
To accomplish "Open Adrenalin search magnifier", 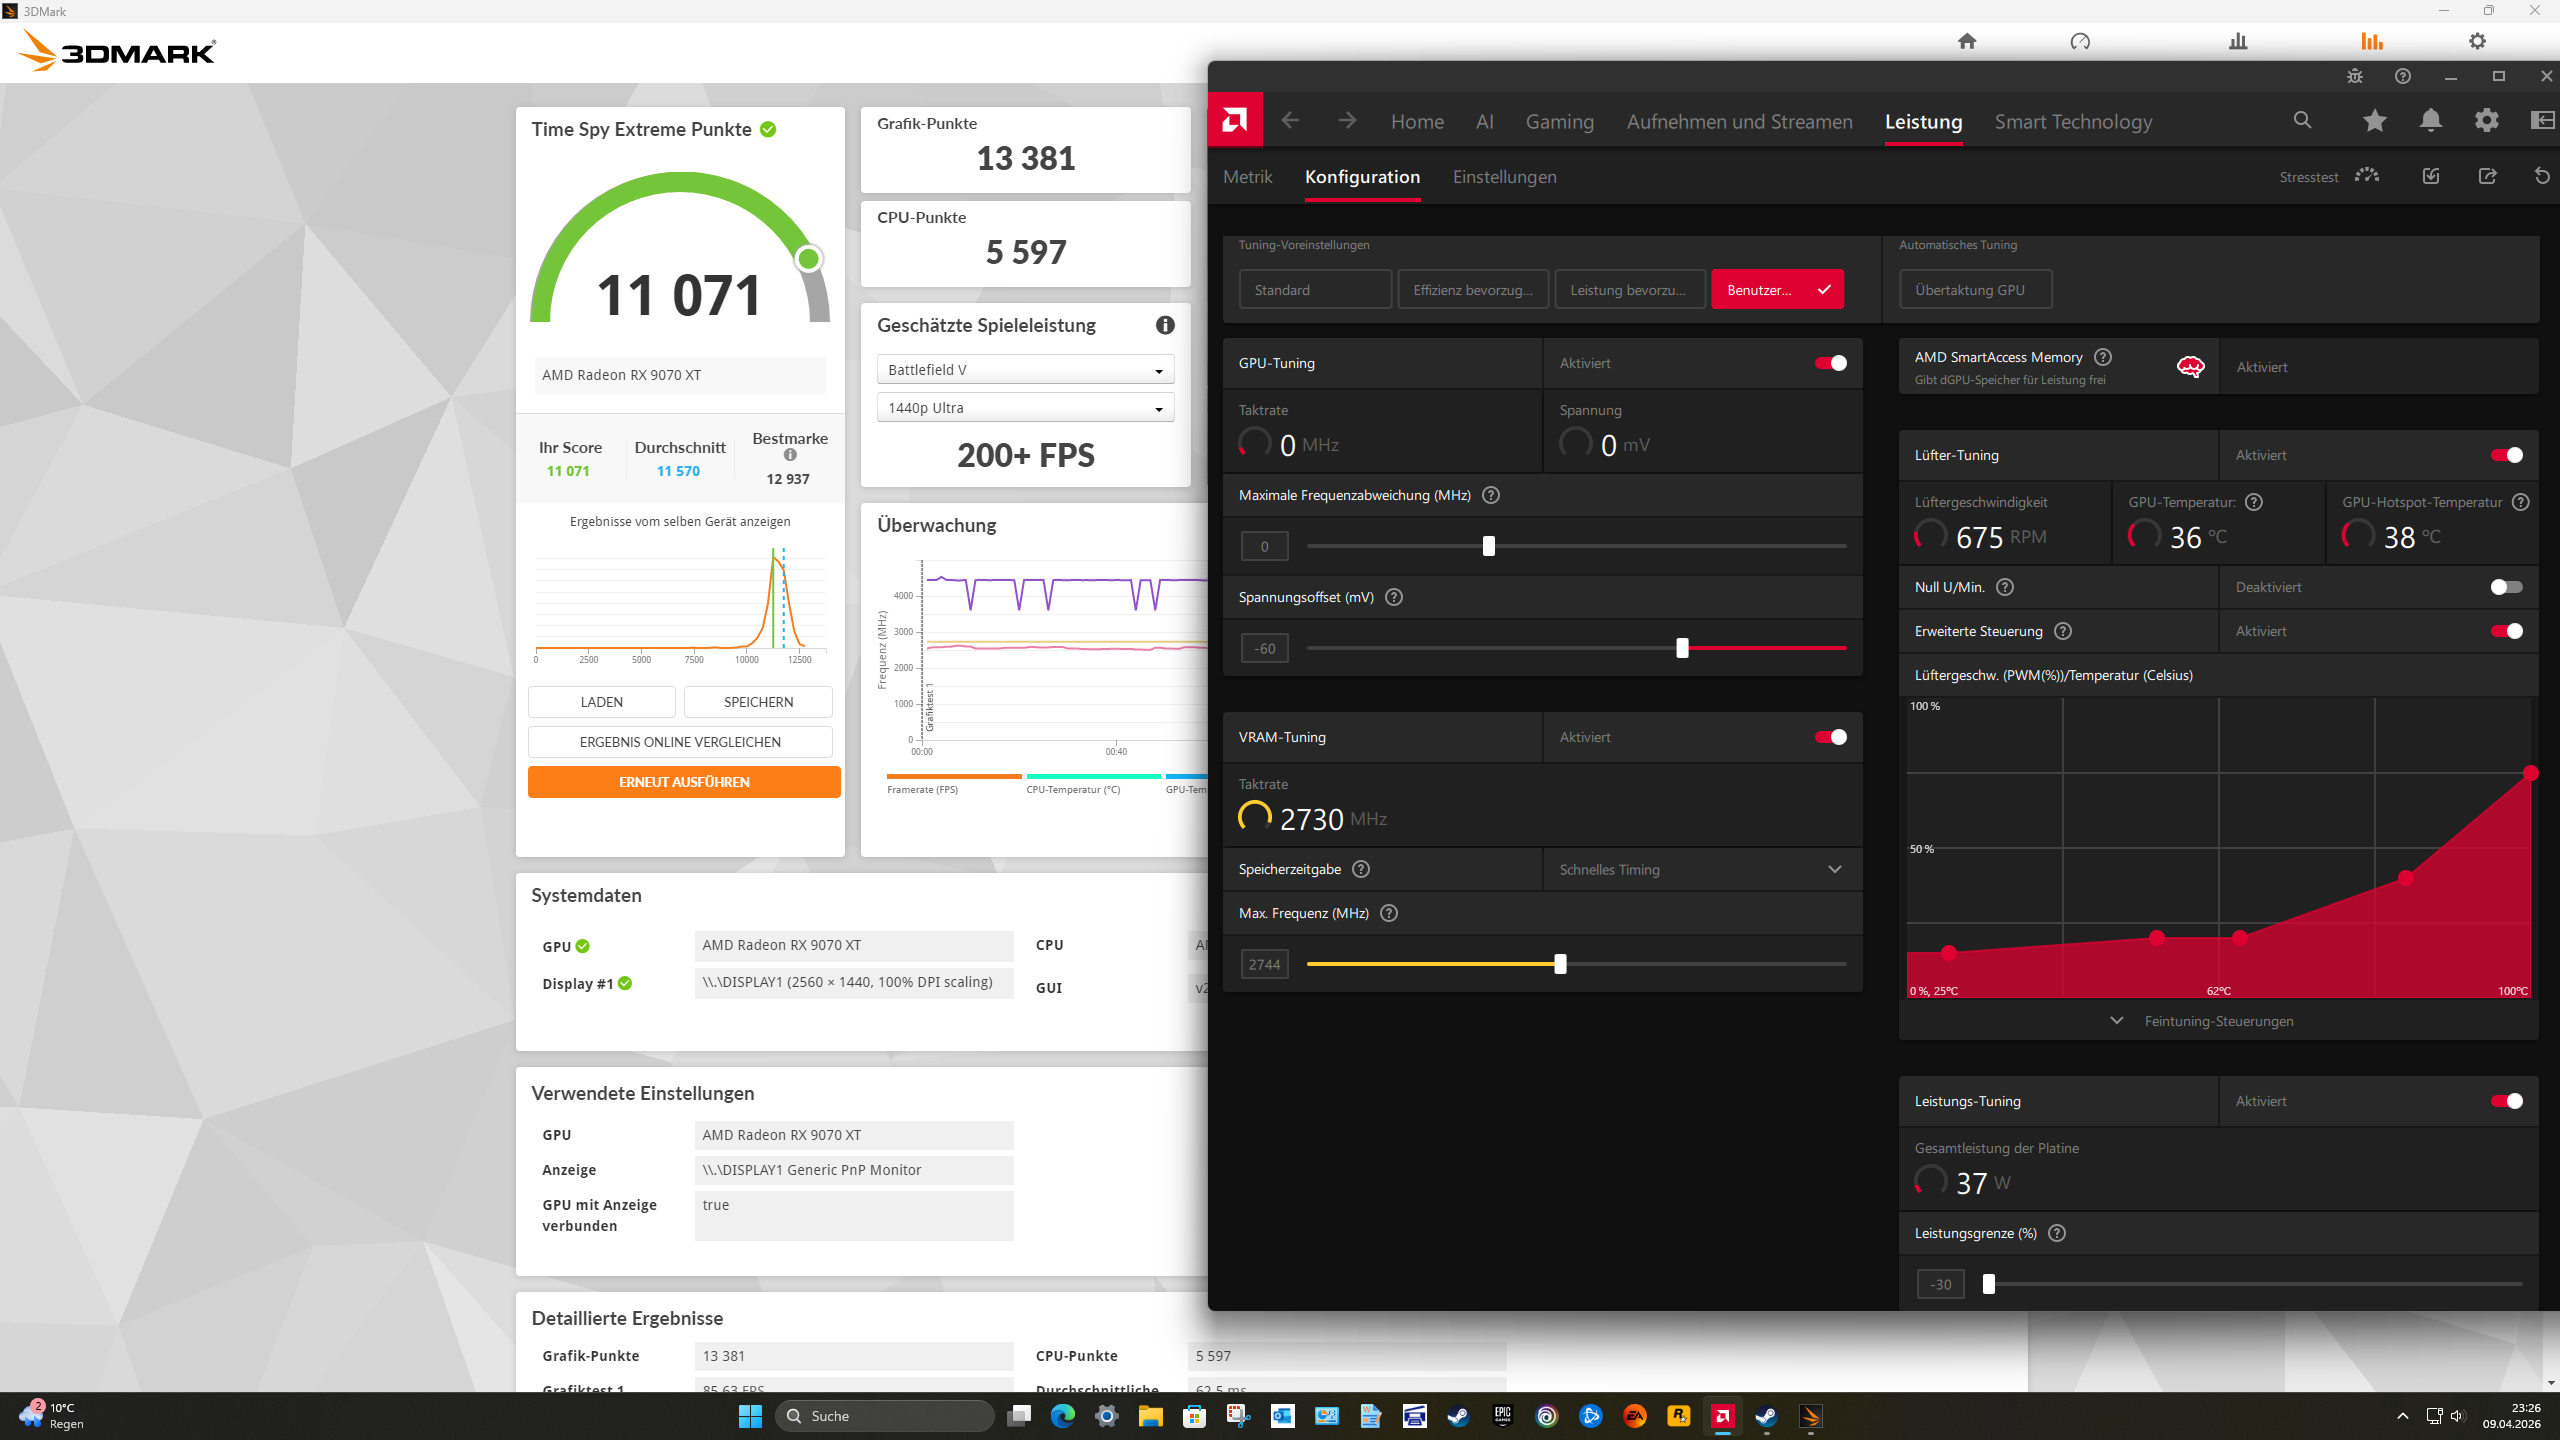I will (2302, 121).
